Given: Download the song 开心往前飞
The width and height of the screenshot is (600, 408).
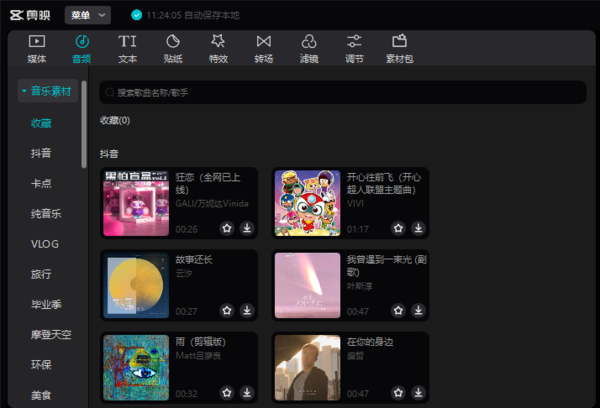Looking at the screenshot, I should [418, 228].
